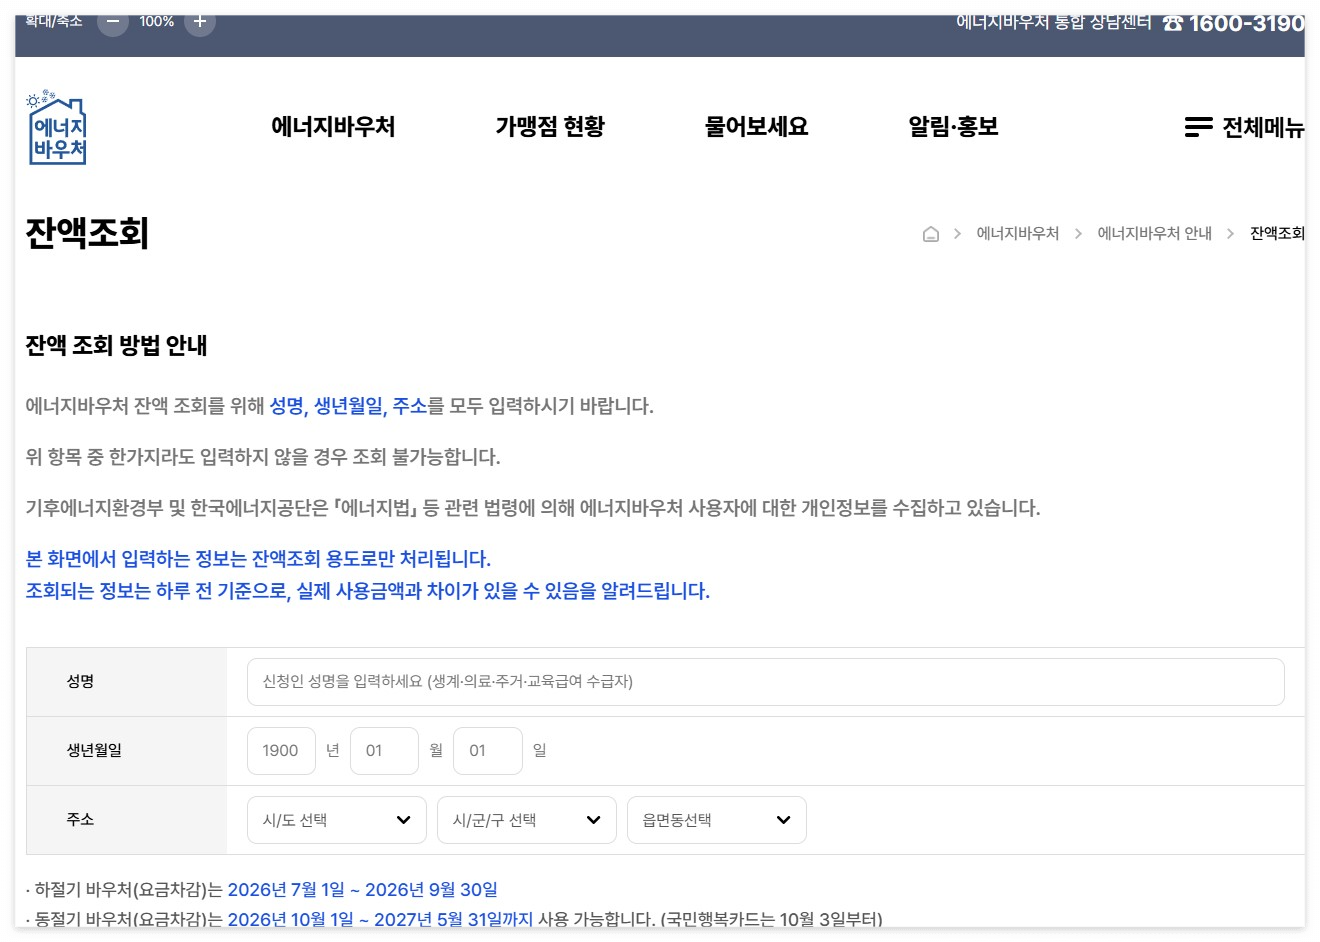The width and height of the screenshot is (1320, 942).
Task: Expand the 시/군/구 선택 dropdown
Action: [x=527, y=820]
